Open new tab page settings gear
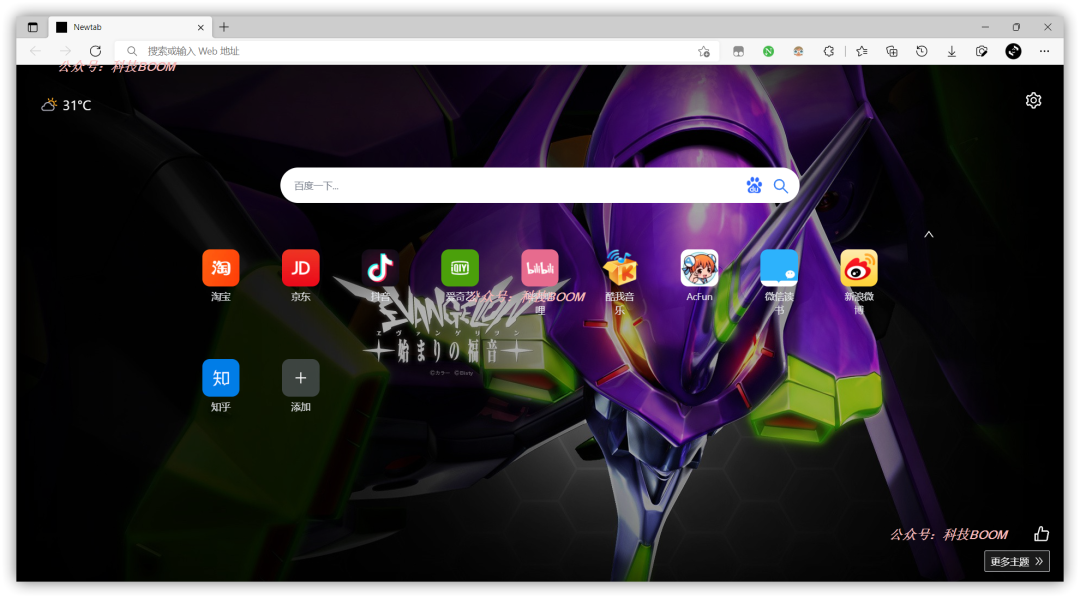1080x598 pixels. point(1033,101)
